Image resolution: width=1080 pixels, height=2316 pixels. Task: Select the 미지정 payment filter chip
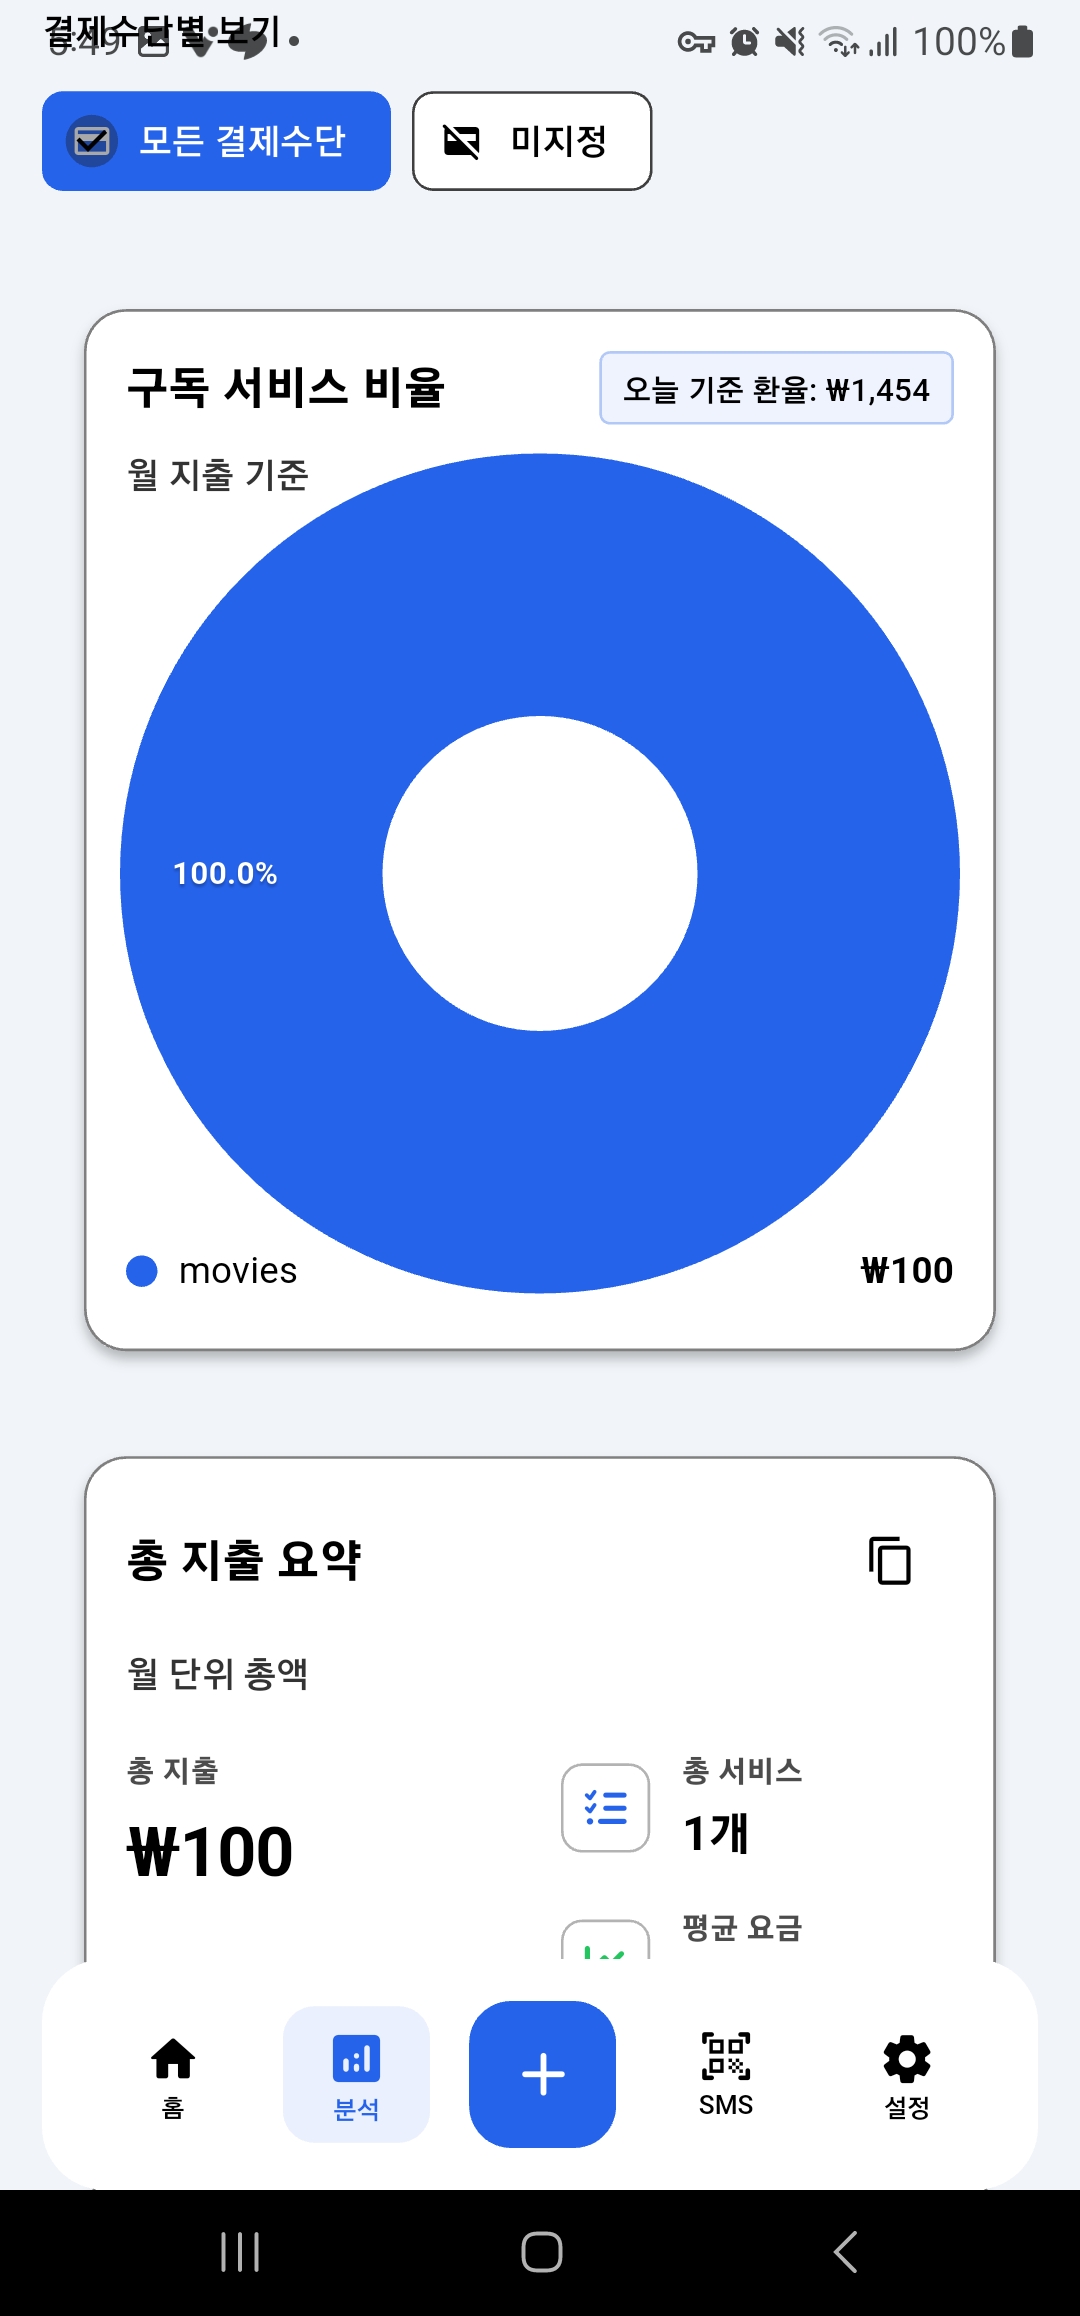coord(532,141)
